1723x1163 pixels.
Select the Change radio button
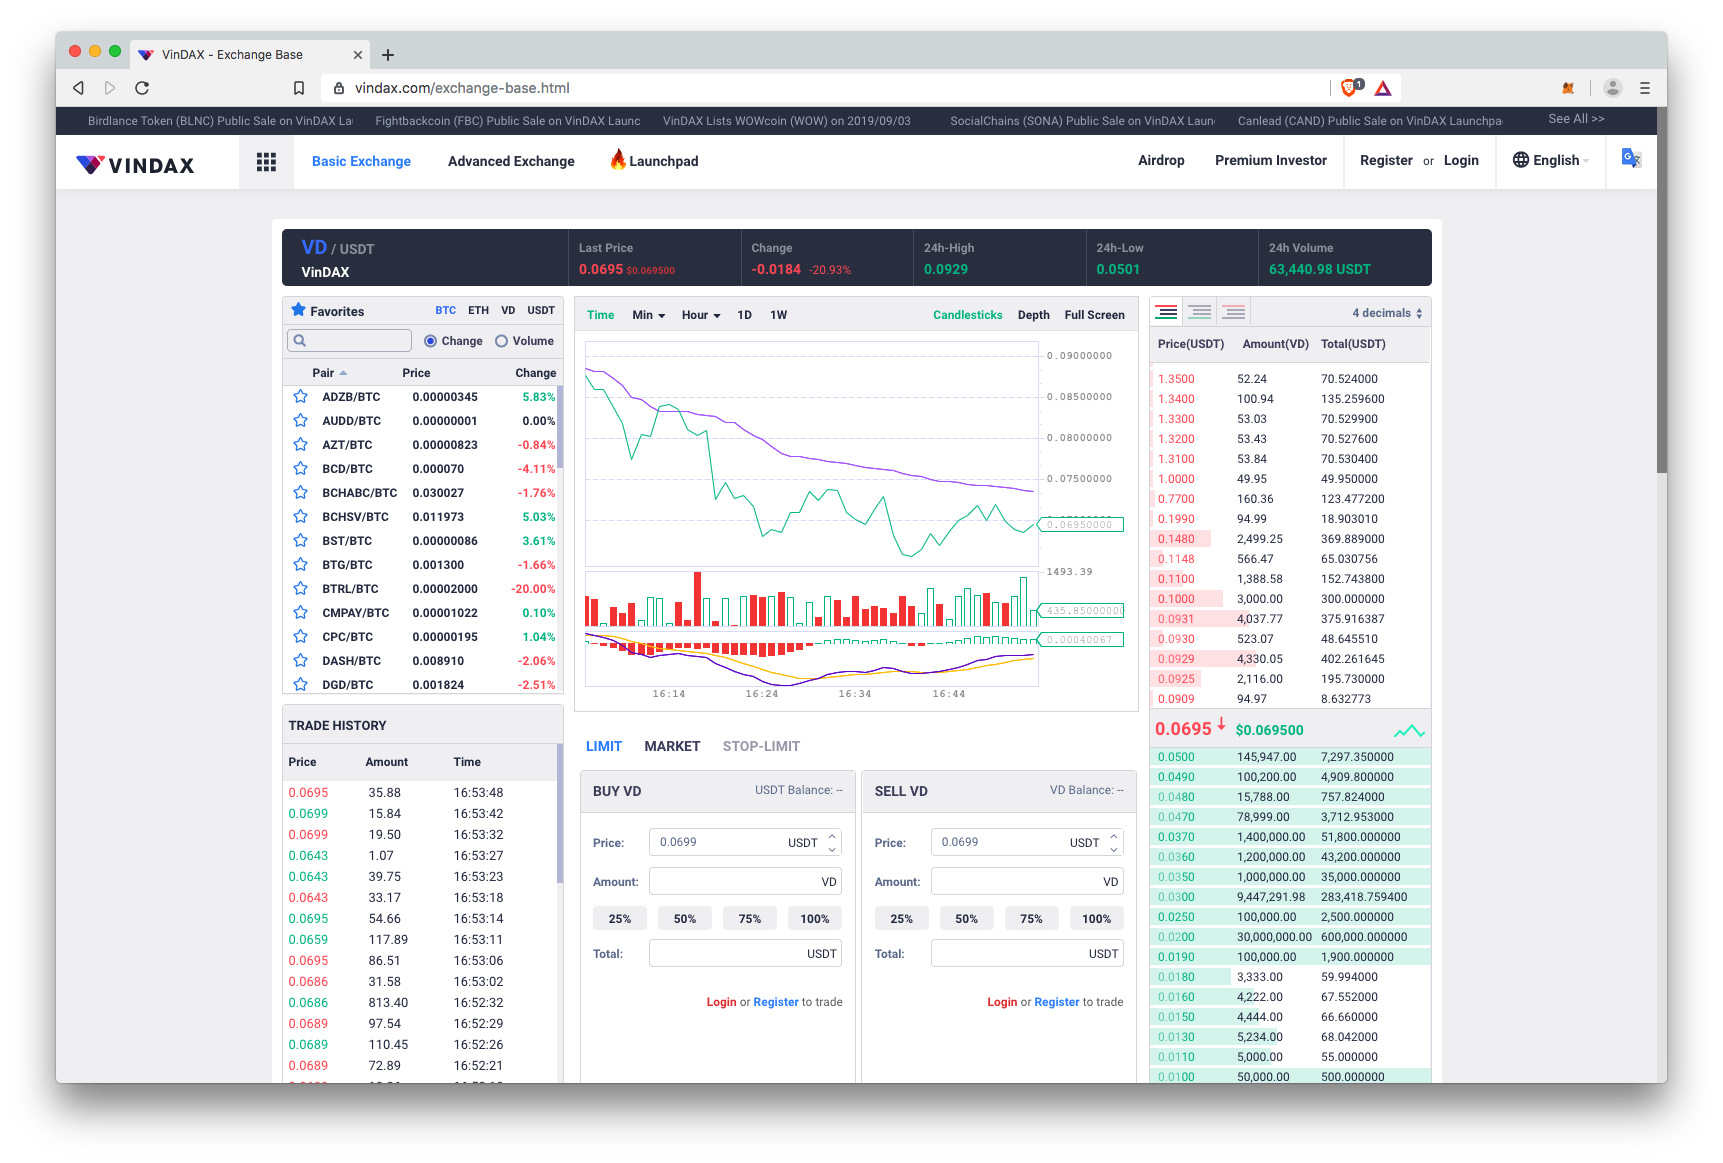click(x=431, y=341)
